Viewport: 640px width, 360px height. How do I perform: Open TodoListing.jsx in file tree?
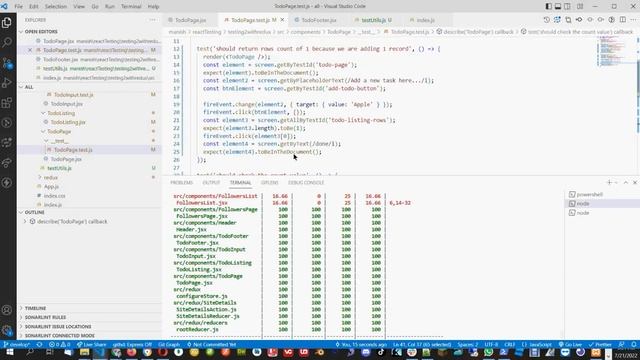tap(68, 122)
